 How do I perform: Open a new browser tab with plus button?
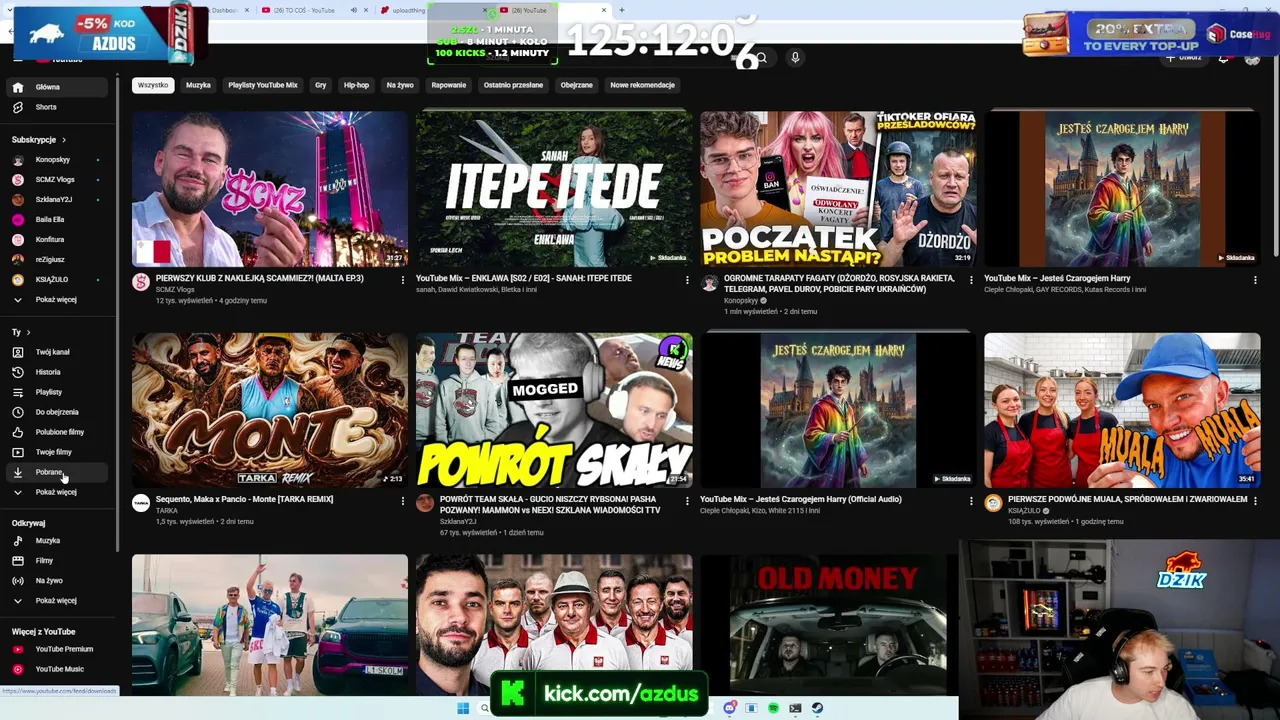(x=622, y=10)
